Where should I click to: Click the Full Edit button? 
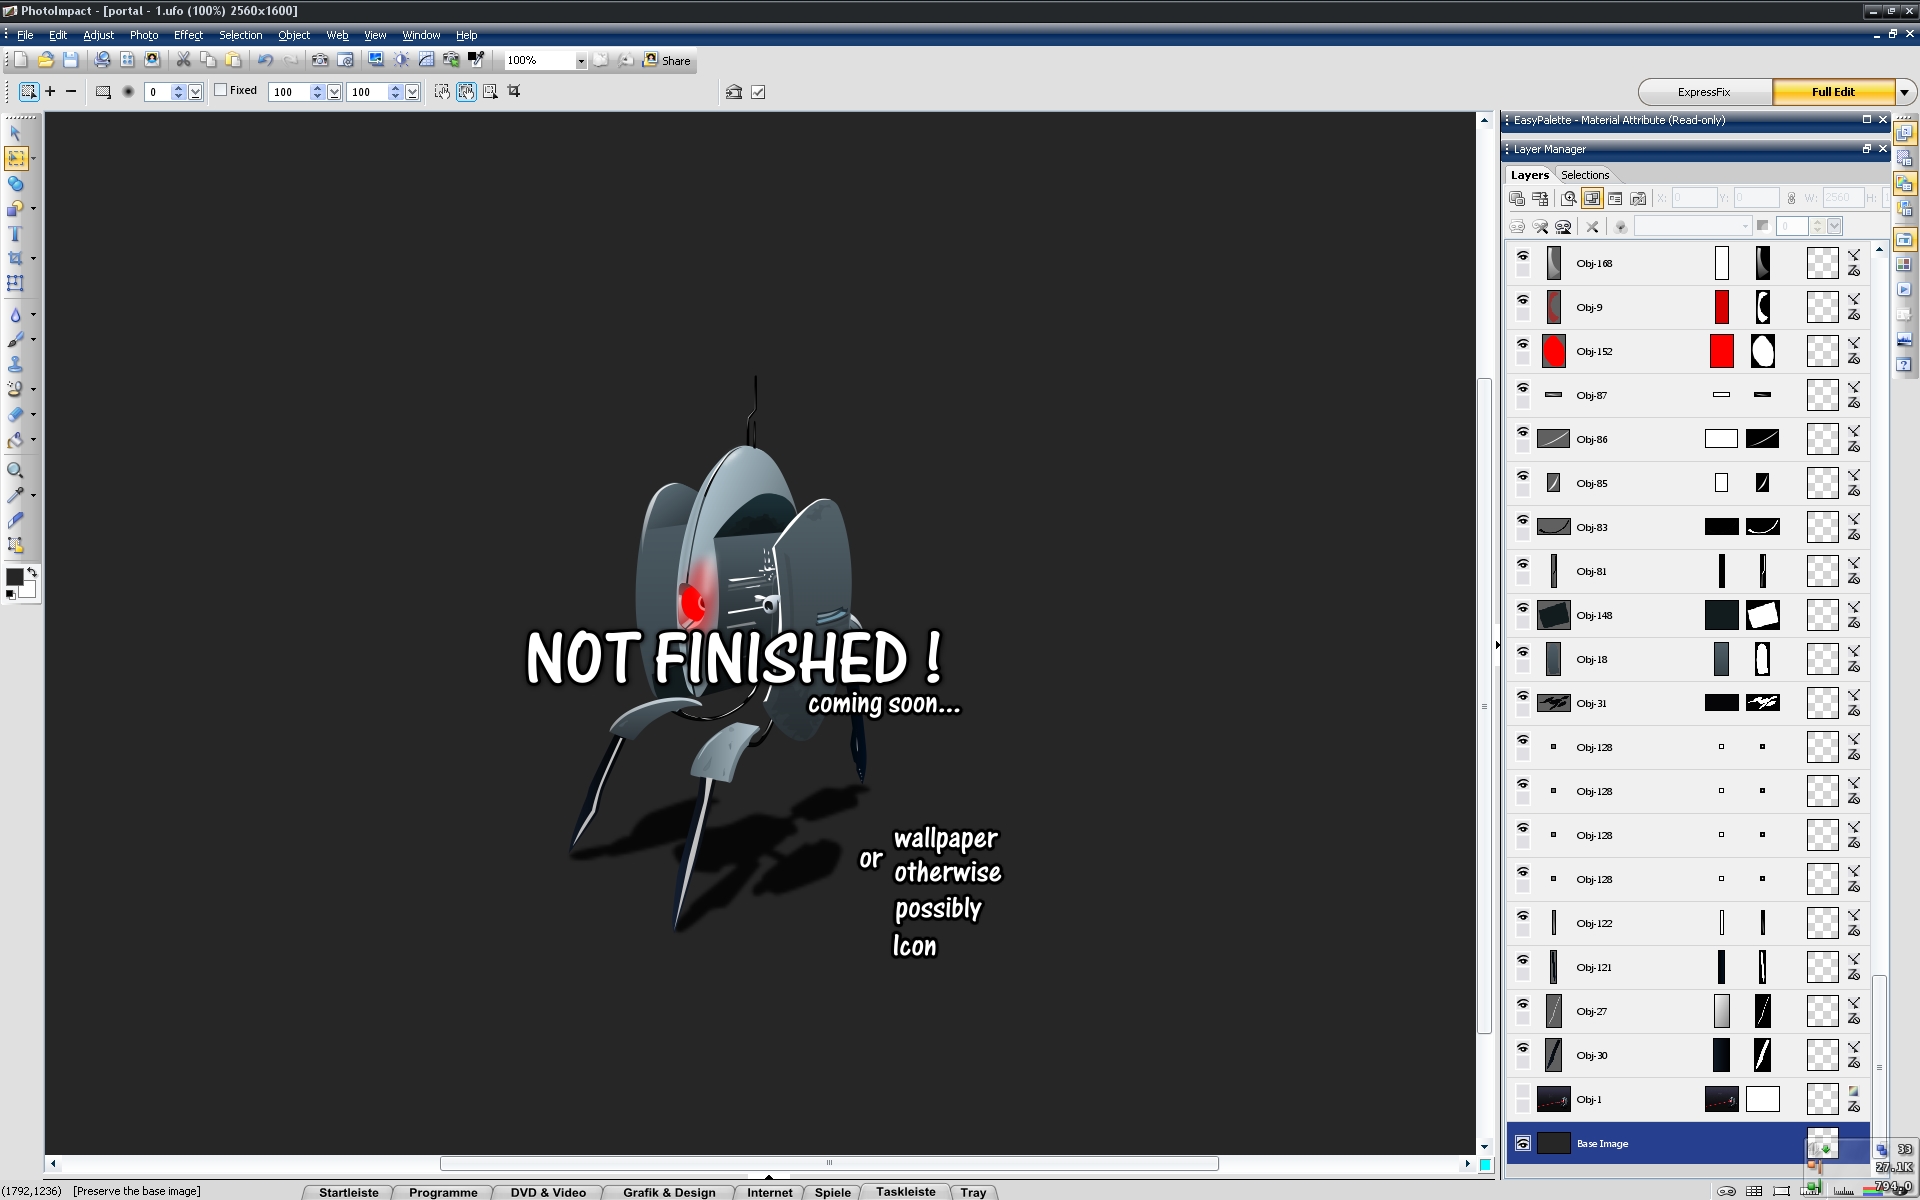point(1833,92)
